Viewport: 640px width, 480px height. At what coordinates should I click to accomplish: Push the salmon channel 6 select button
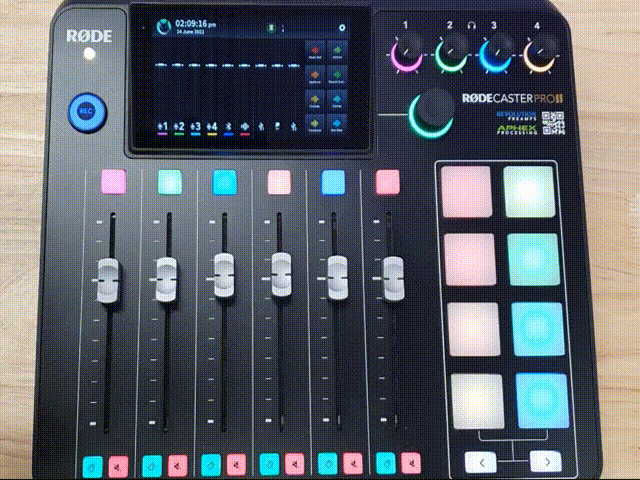[x=387, y=182]
